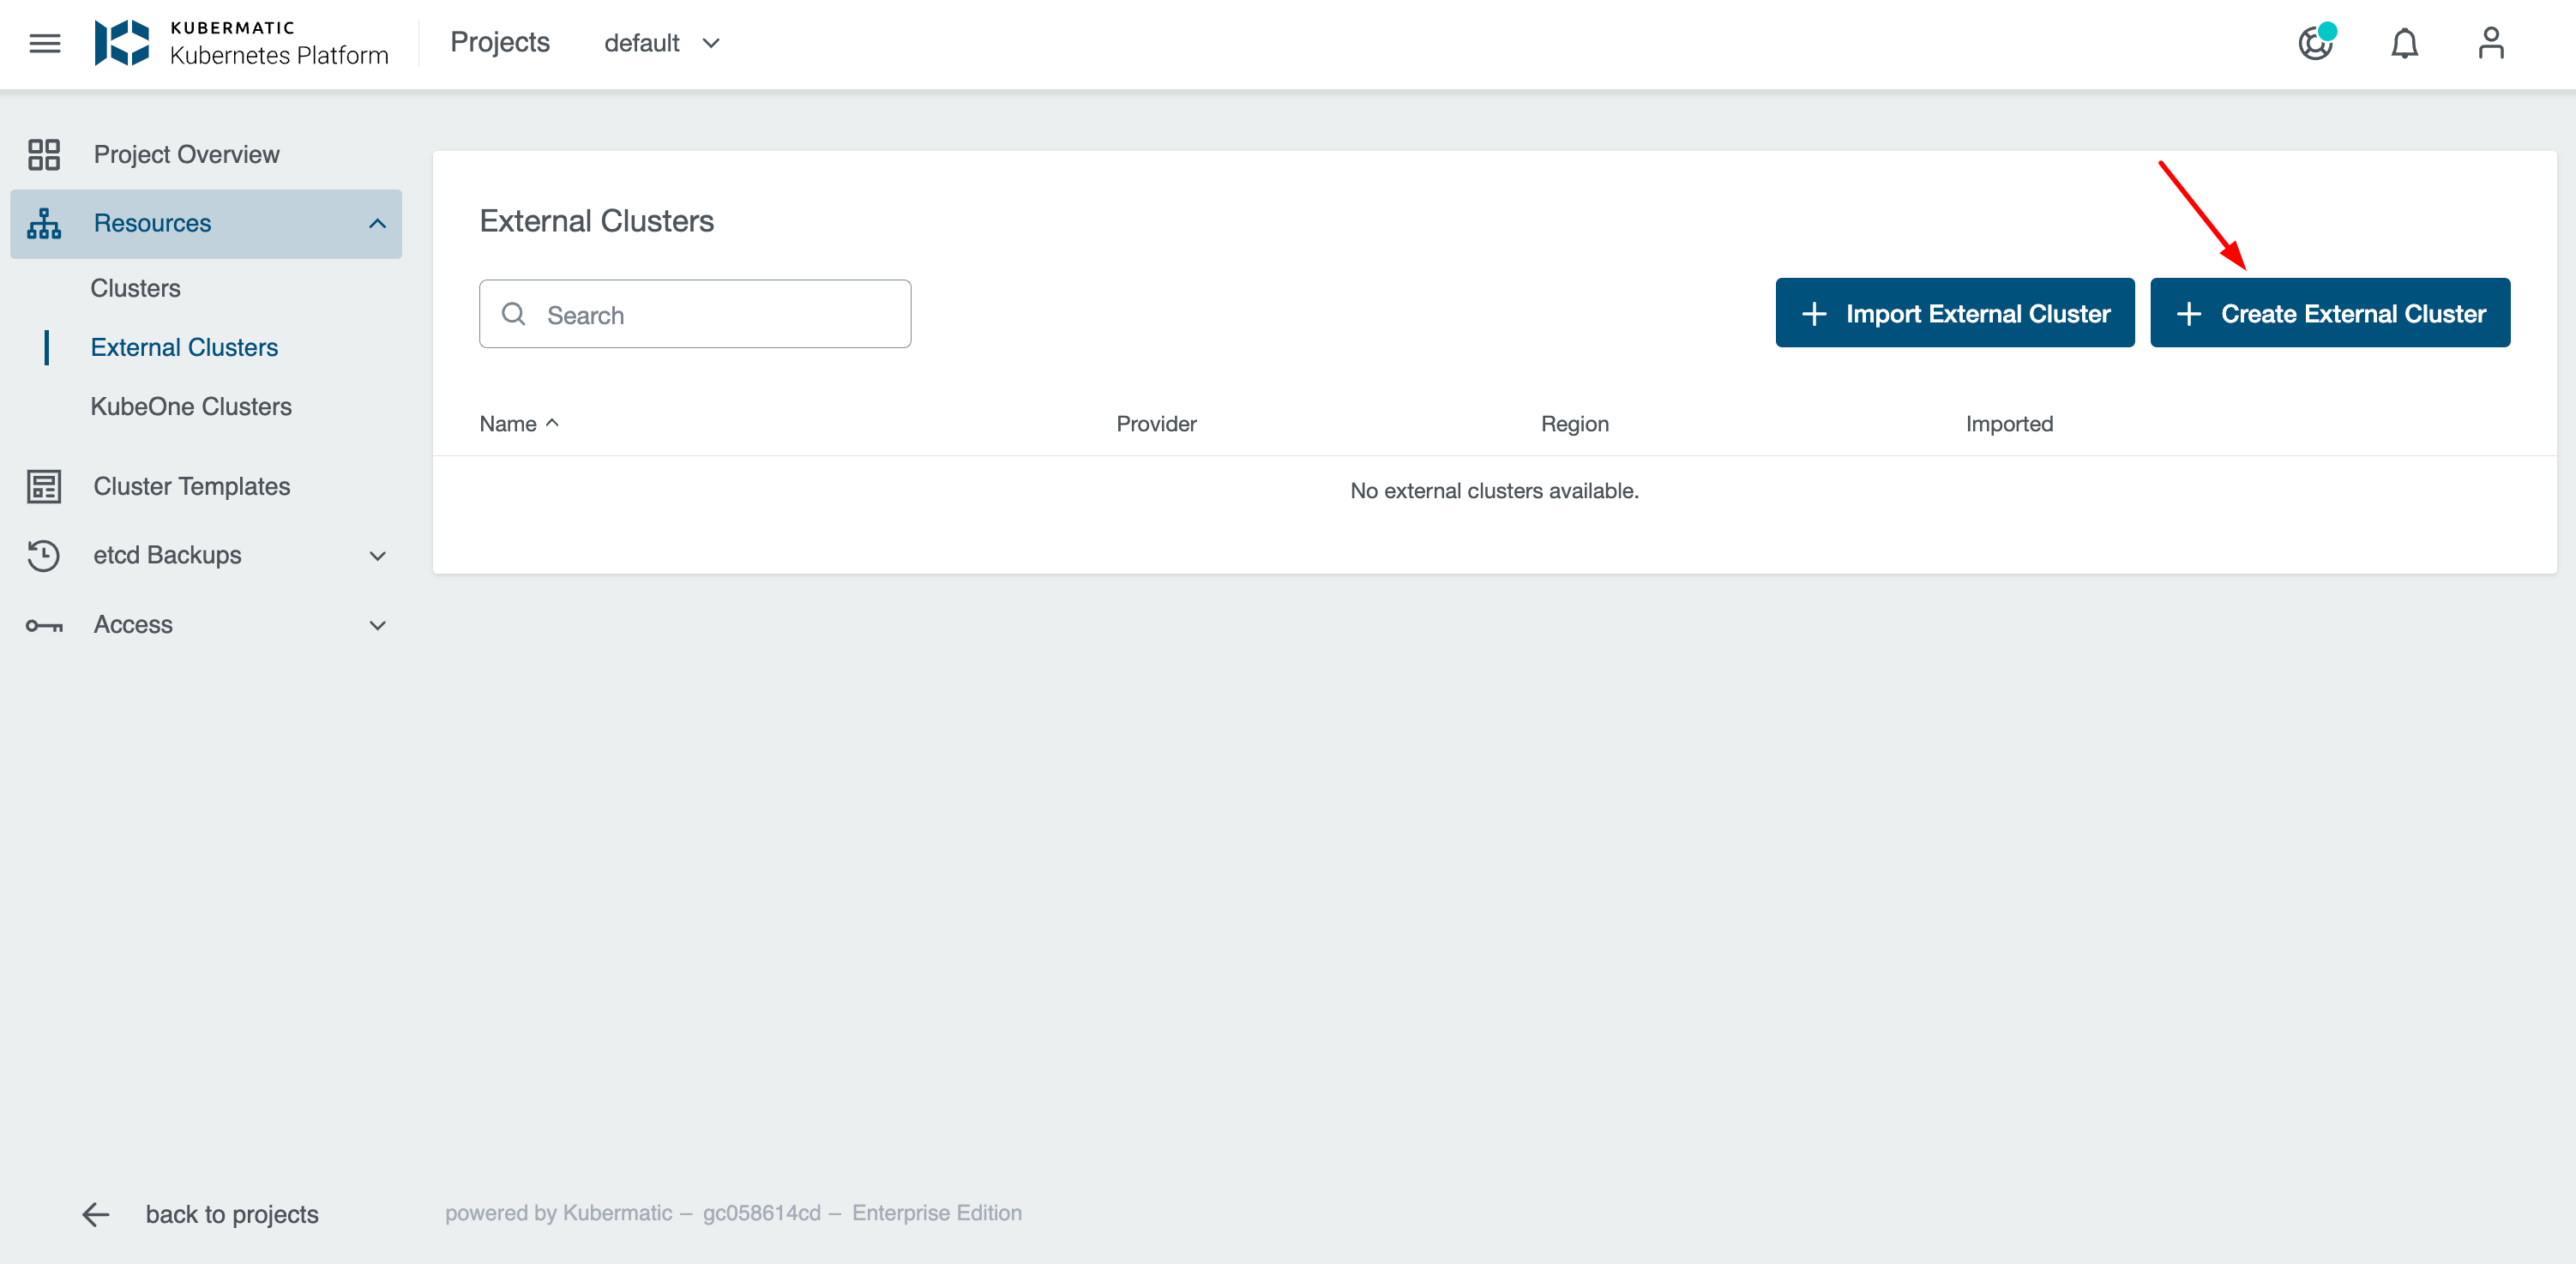Click inside the Search field
Image resolution: width=2576 pixels, height=1264 pixels.
(x=695, y=314)
